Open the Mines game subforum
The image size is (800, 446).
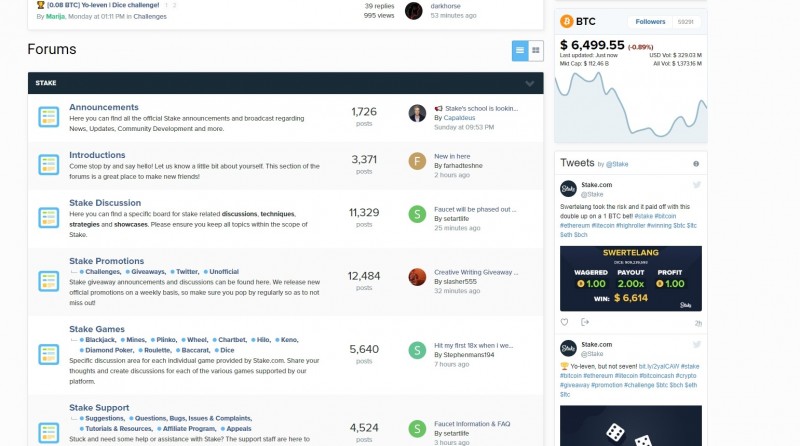coord(136,340)
